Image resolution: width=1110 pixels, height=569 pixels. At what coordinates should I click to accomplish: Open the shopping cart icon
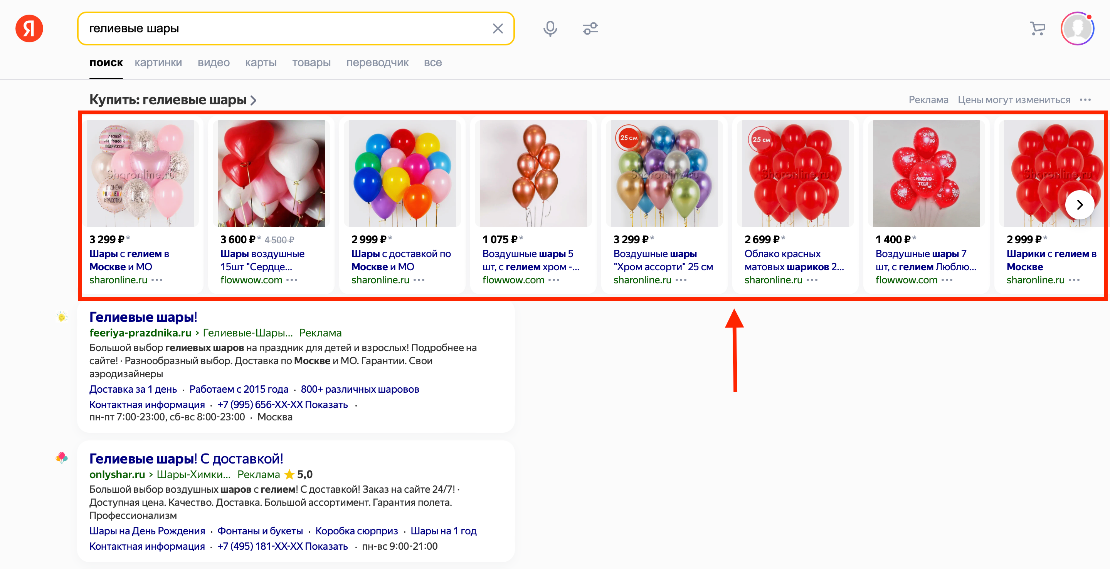(1037, 29)
